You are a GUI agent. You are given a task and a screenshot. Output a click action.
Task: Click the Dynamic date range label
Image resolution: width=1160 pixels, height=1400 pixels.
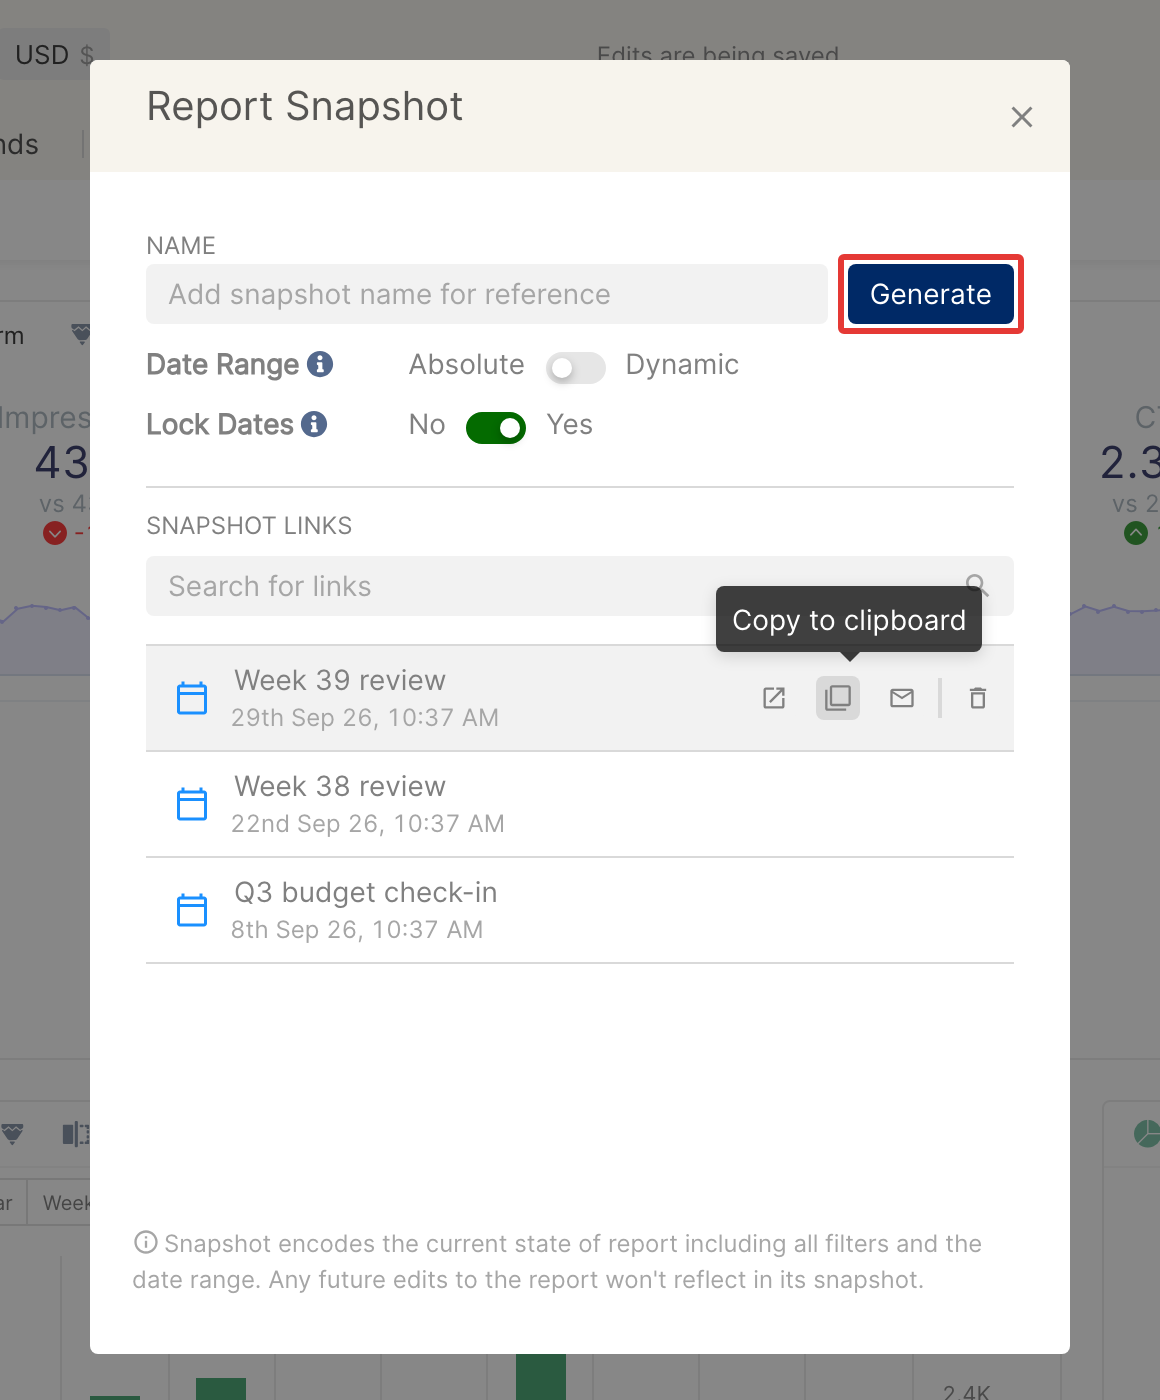(x=682, y=364)
